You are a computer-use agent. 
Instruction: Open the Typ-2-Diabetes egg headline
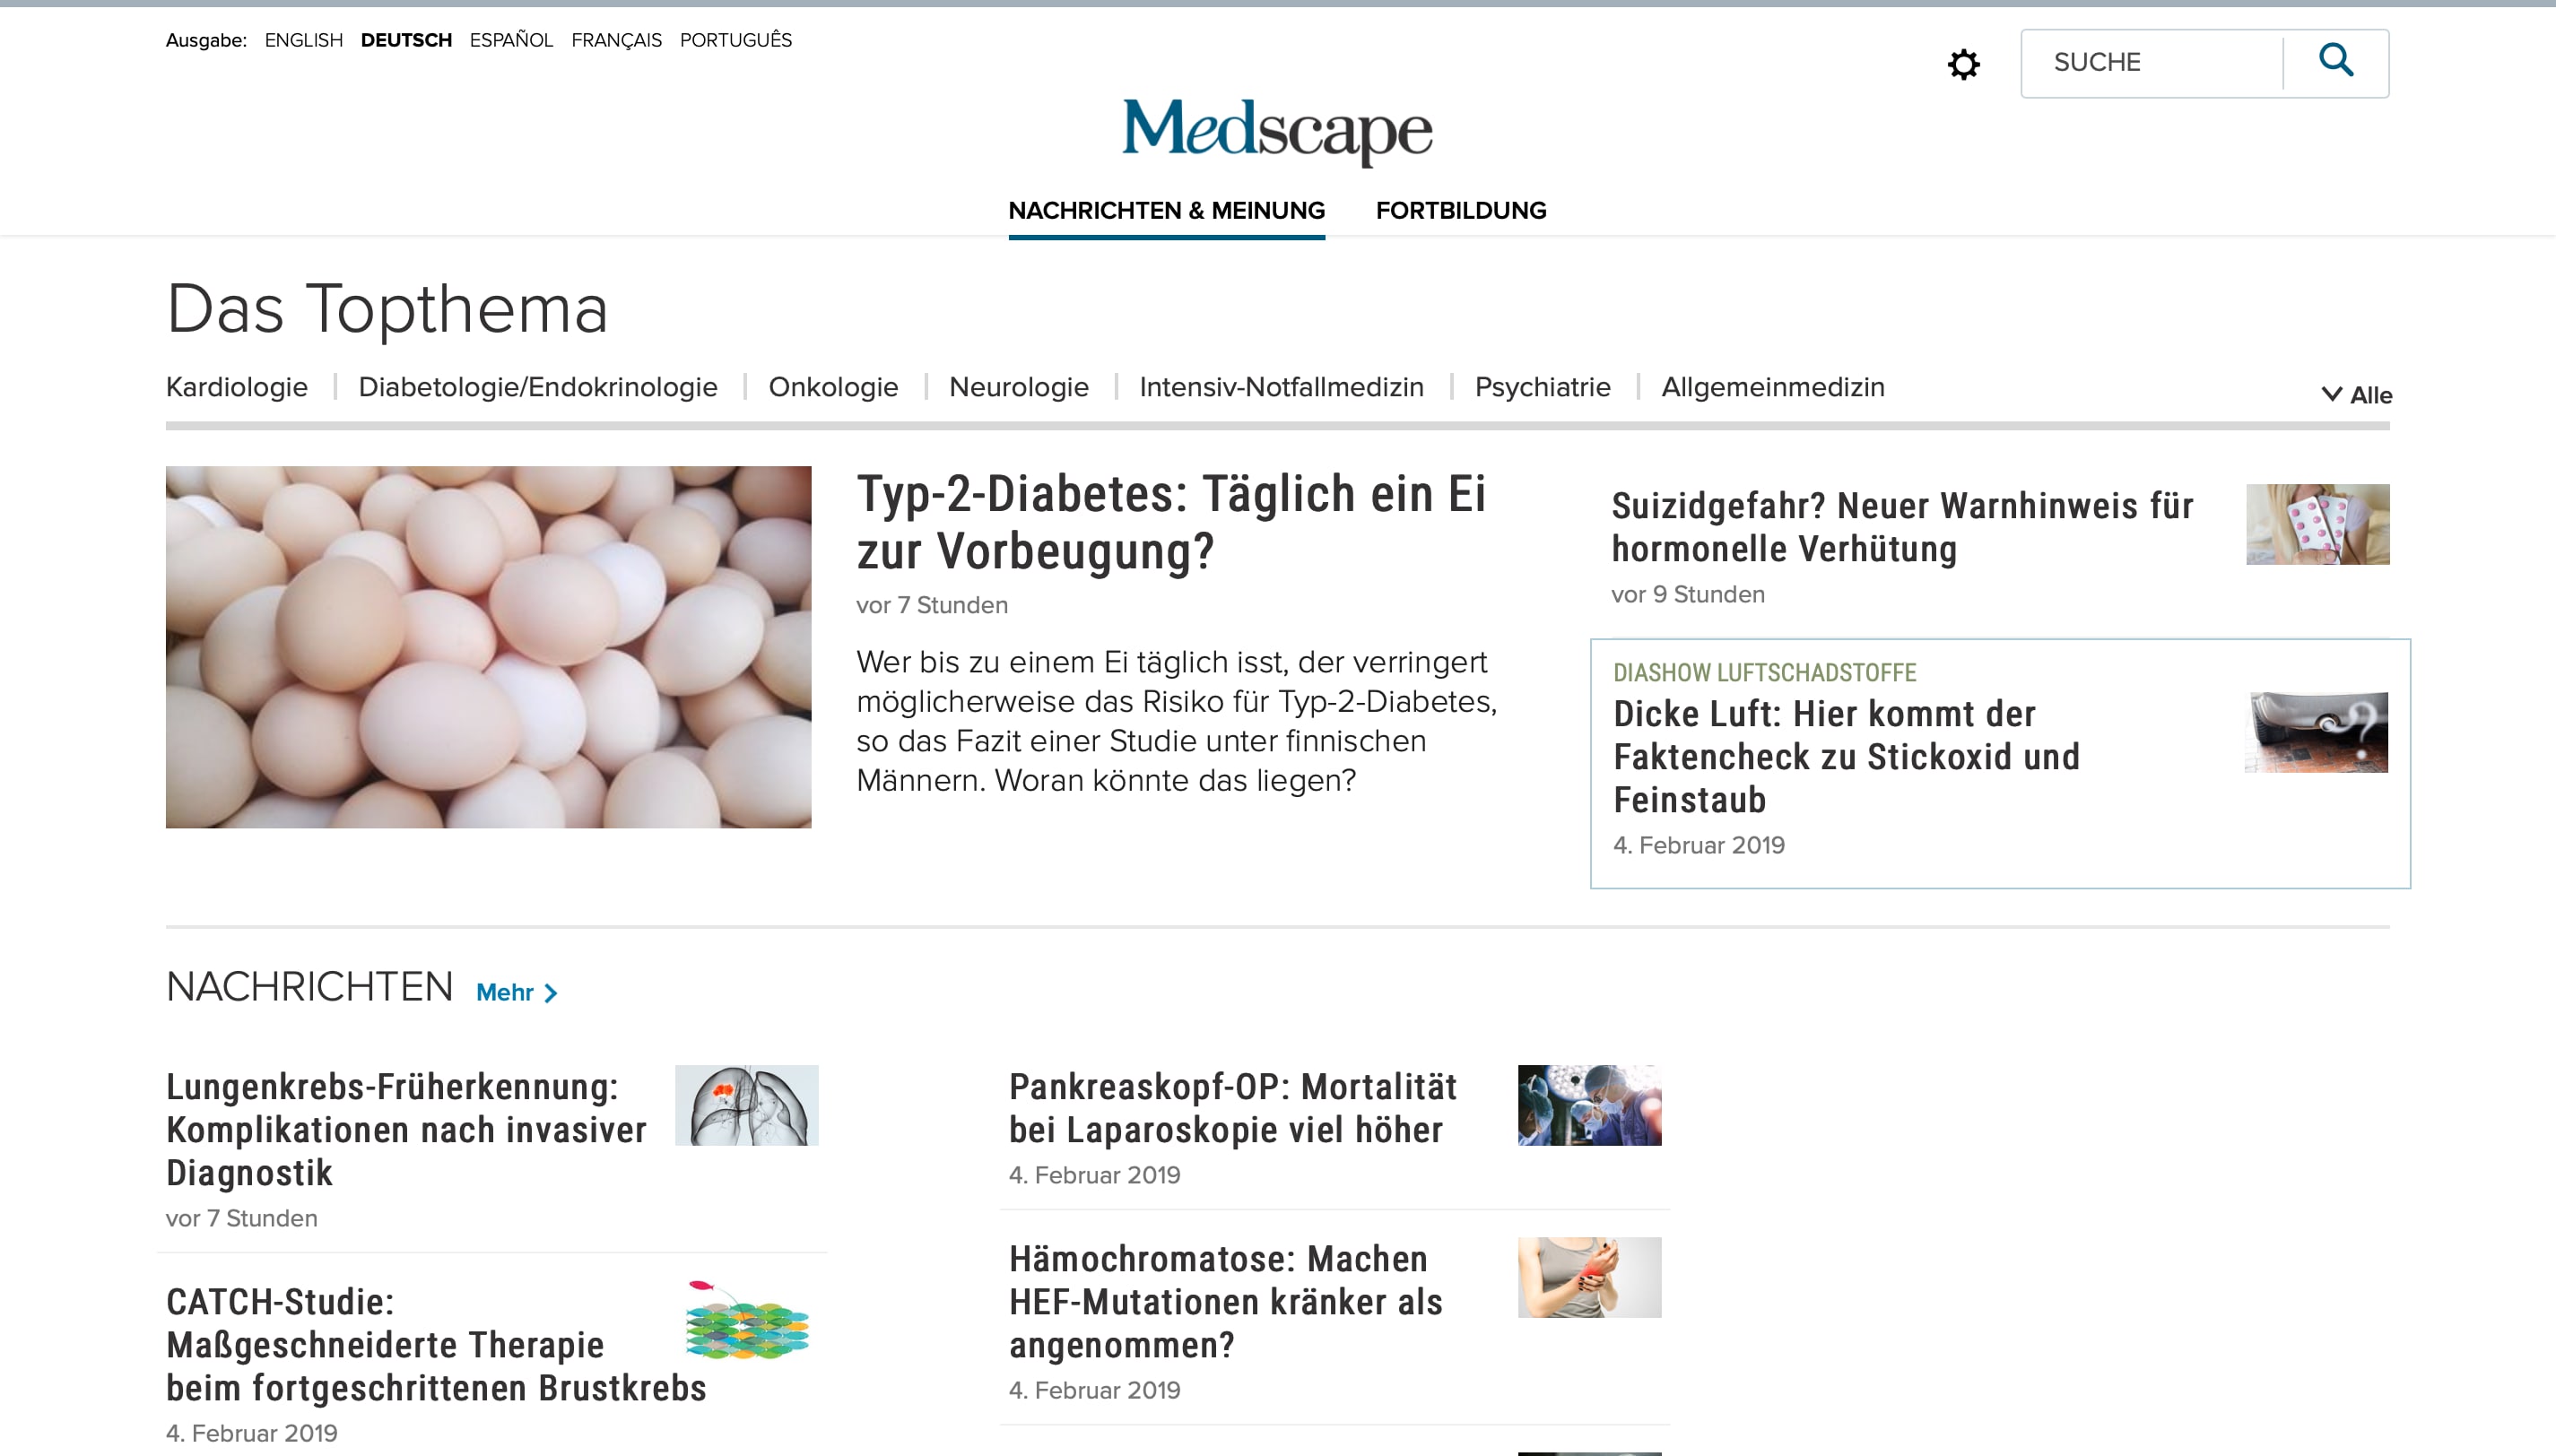[1171, 522]
